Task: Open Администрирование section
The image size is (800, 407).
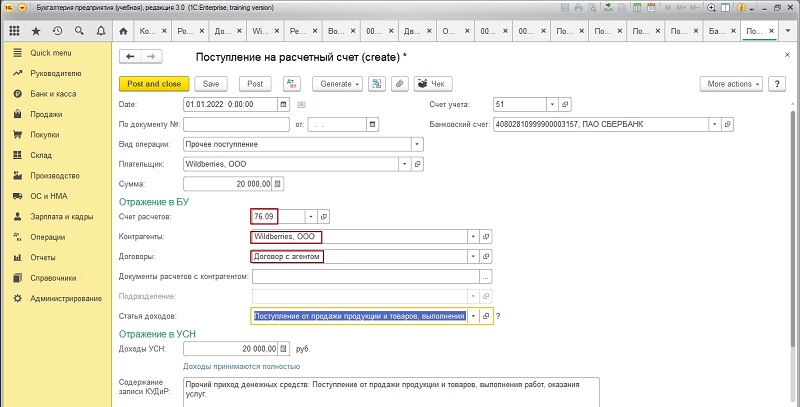Action: (x=66, y=298)
